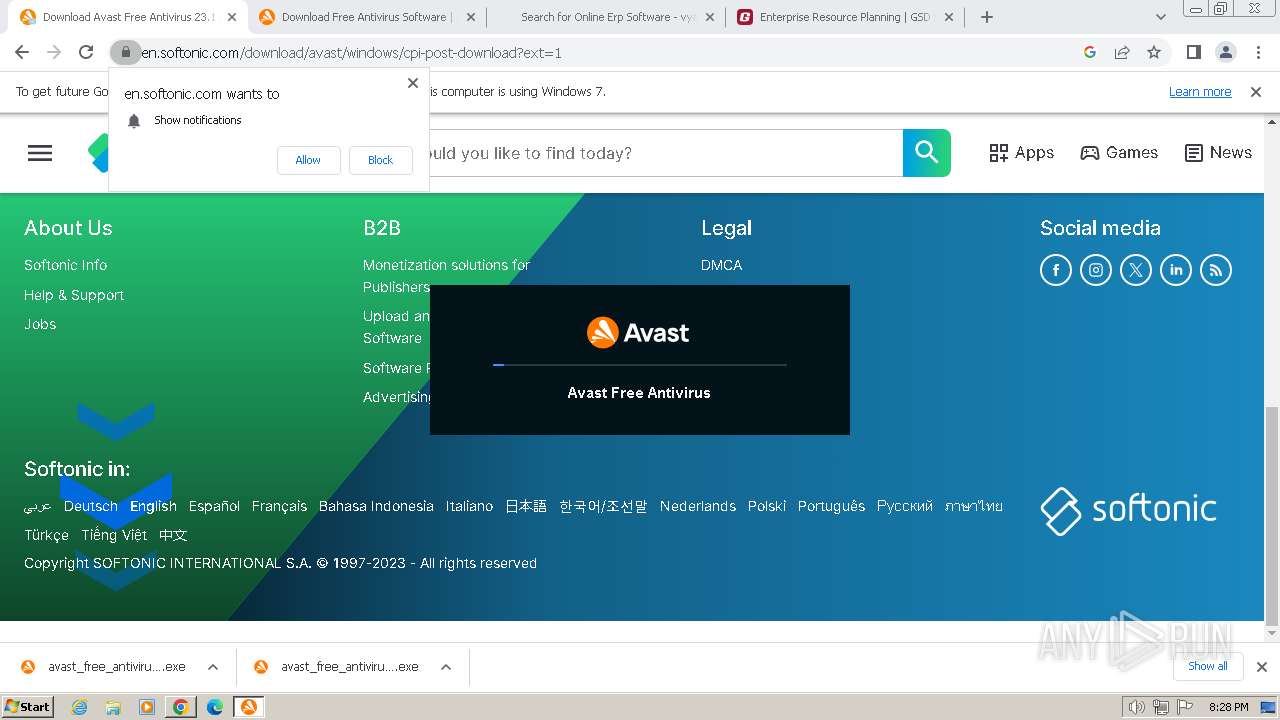Viewport: 1280px width, 720px height.
Task: Open a new browser tab
Action: [987, 17]
